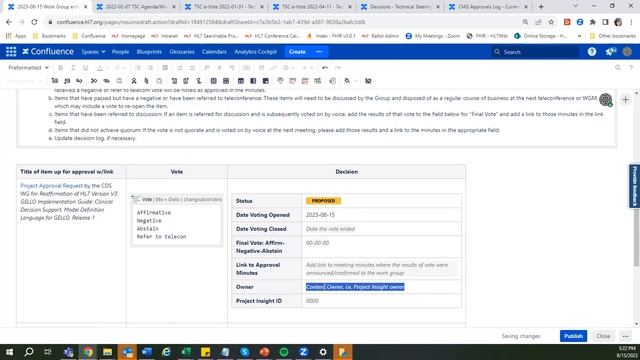The height and width of the screenshot is (360, 640).
Task: Open the Ballot Admin bookmark
Action: tap(380, 36)
